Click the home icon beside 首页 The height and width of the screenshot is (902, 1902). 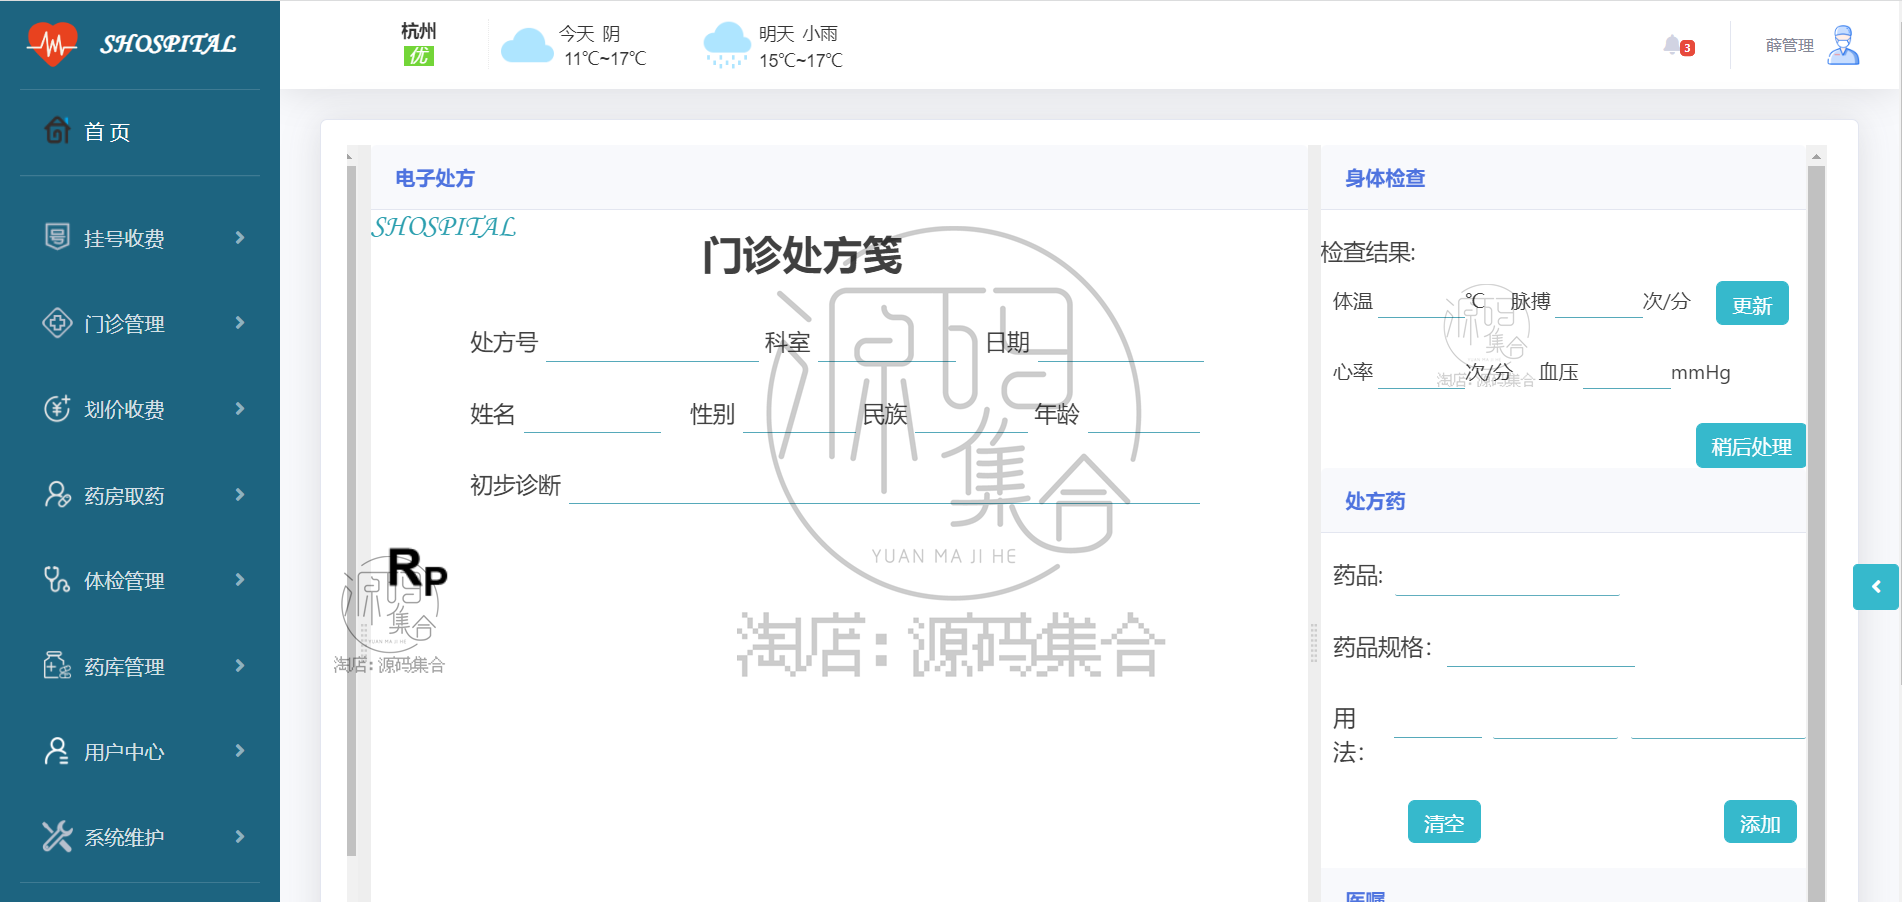click(x=57, y=130)
